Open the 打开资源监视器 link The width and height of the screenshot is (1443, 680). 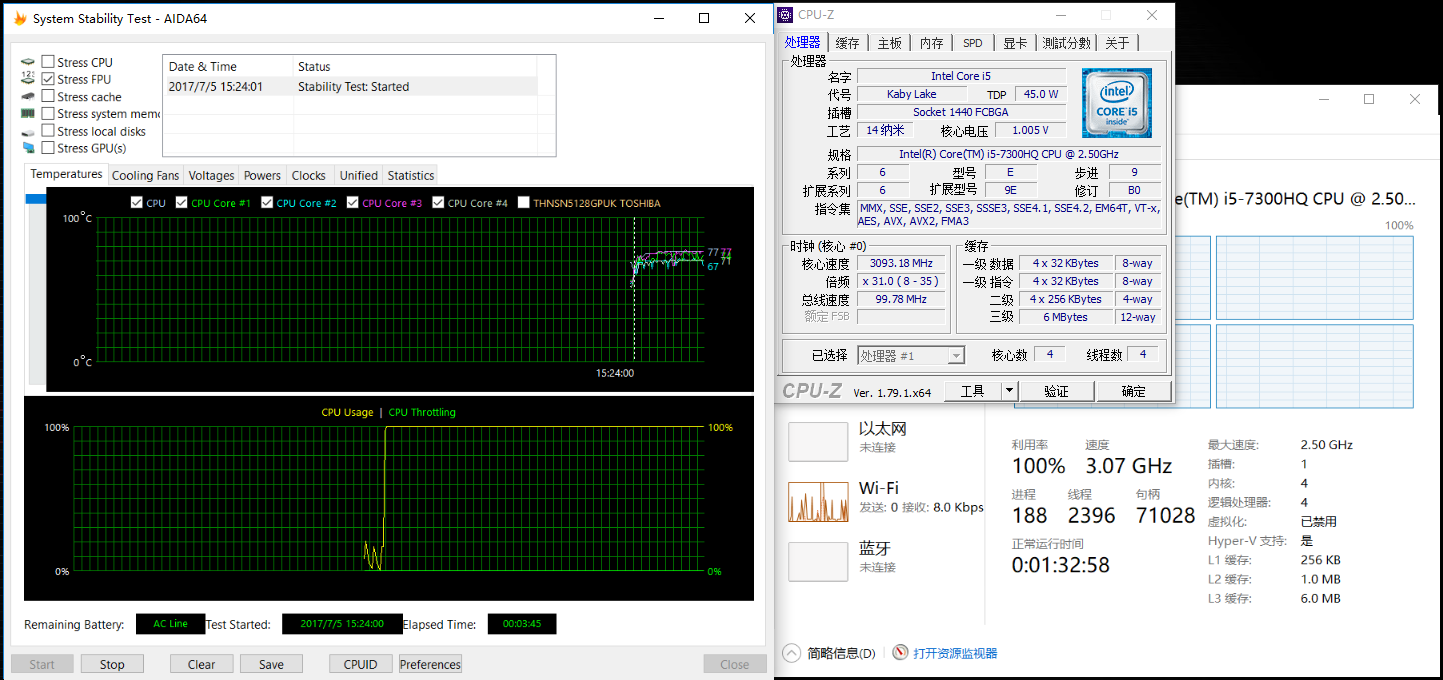tap(954, 653)
